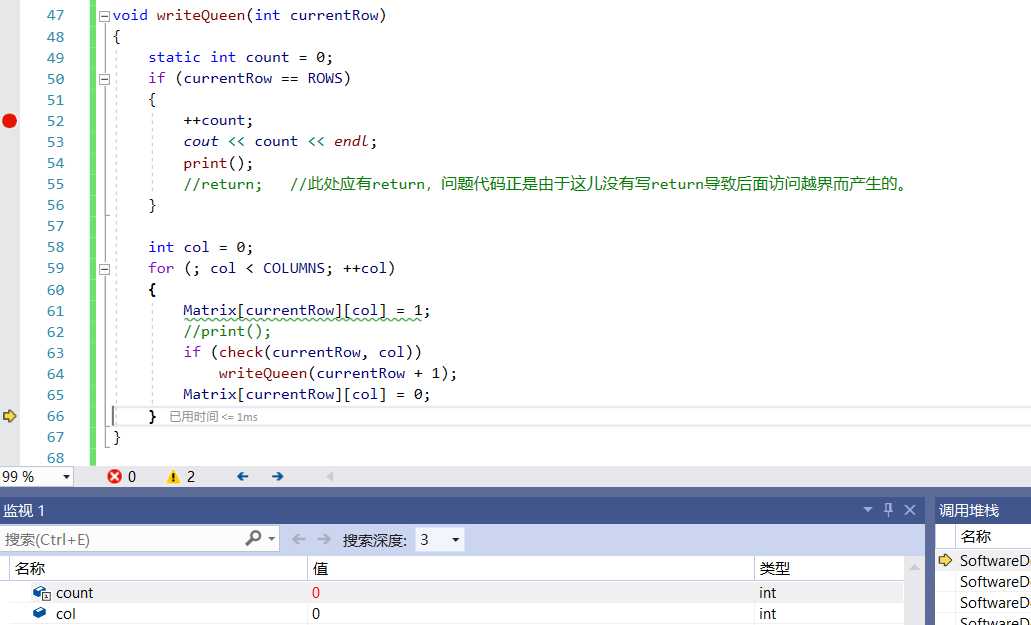Open the 搜索深度 dropdown showing 3
This screenshot has width=1031, height=625.
(440, 540)
